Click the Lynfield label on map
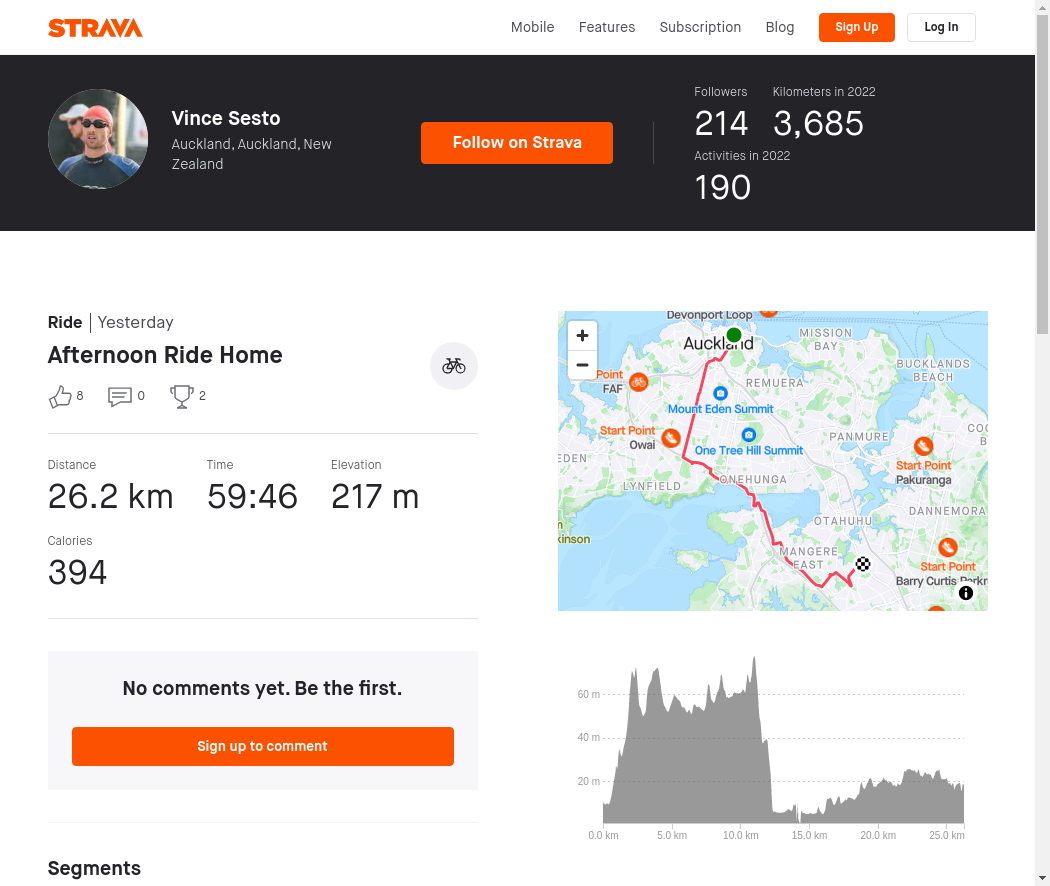Viewport: 1050px width, 886px height. (652, 486)
